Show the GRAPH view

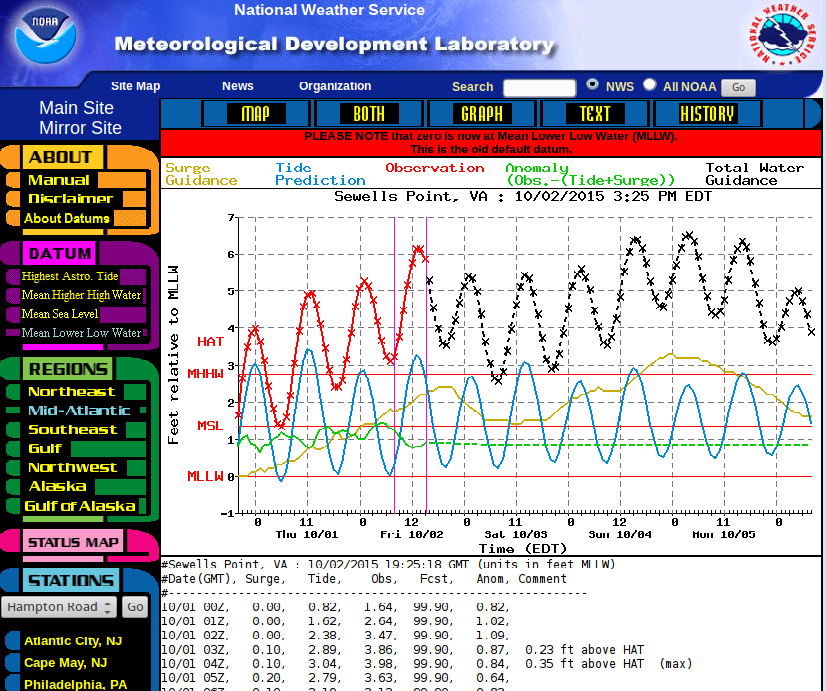coord(481,113)
